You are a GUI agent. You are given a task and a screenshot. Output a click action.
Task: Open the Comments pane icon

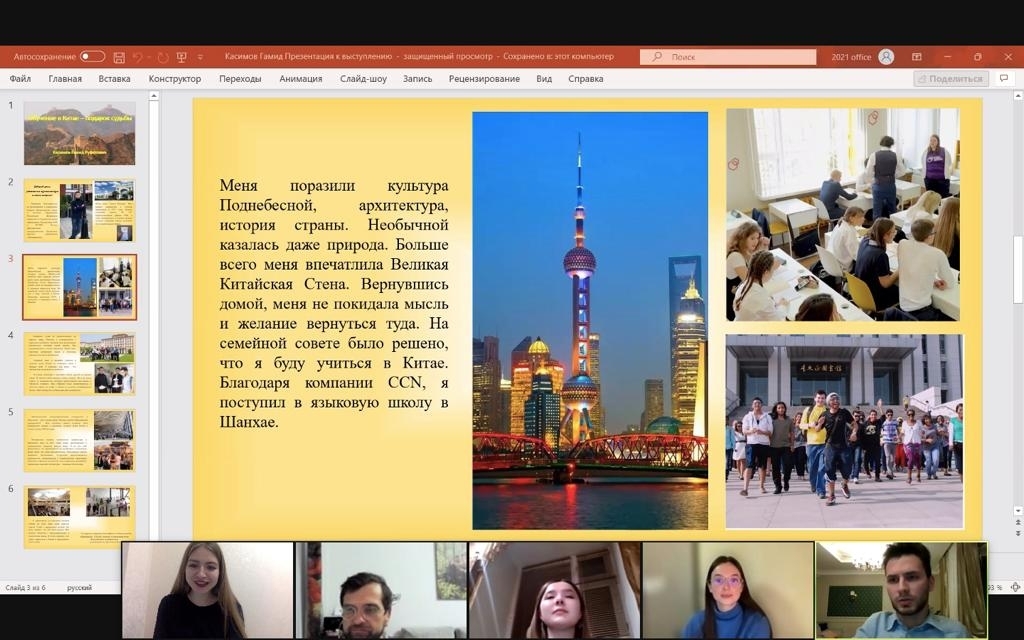1004,78
